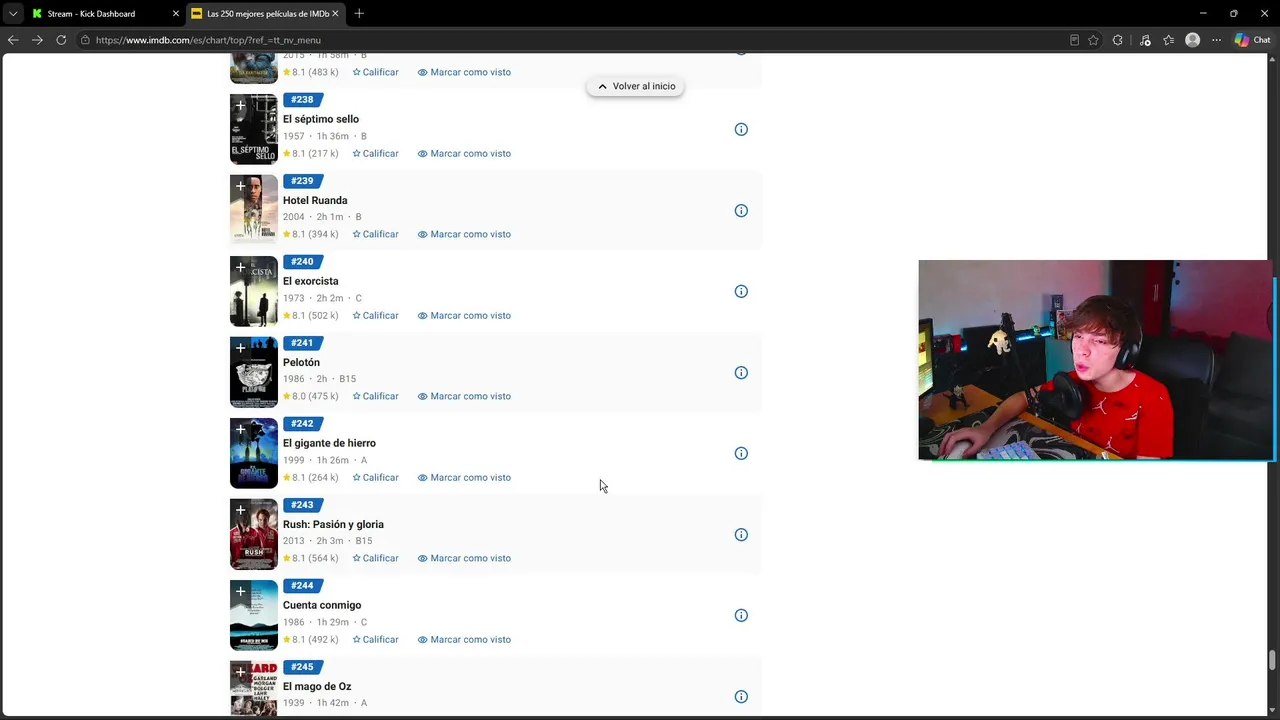Go forward in browser history
Screen dimensions: 1280x720
click(x=37, y=40)
